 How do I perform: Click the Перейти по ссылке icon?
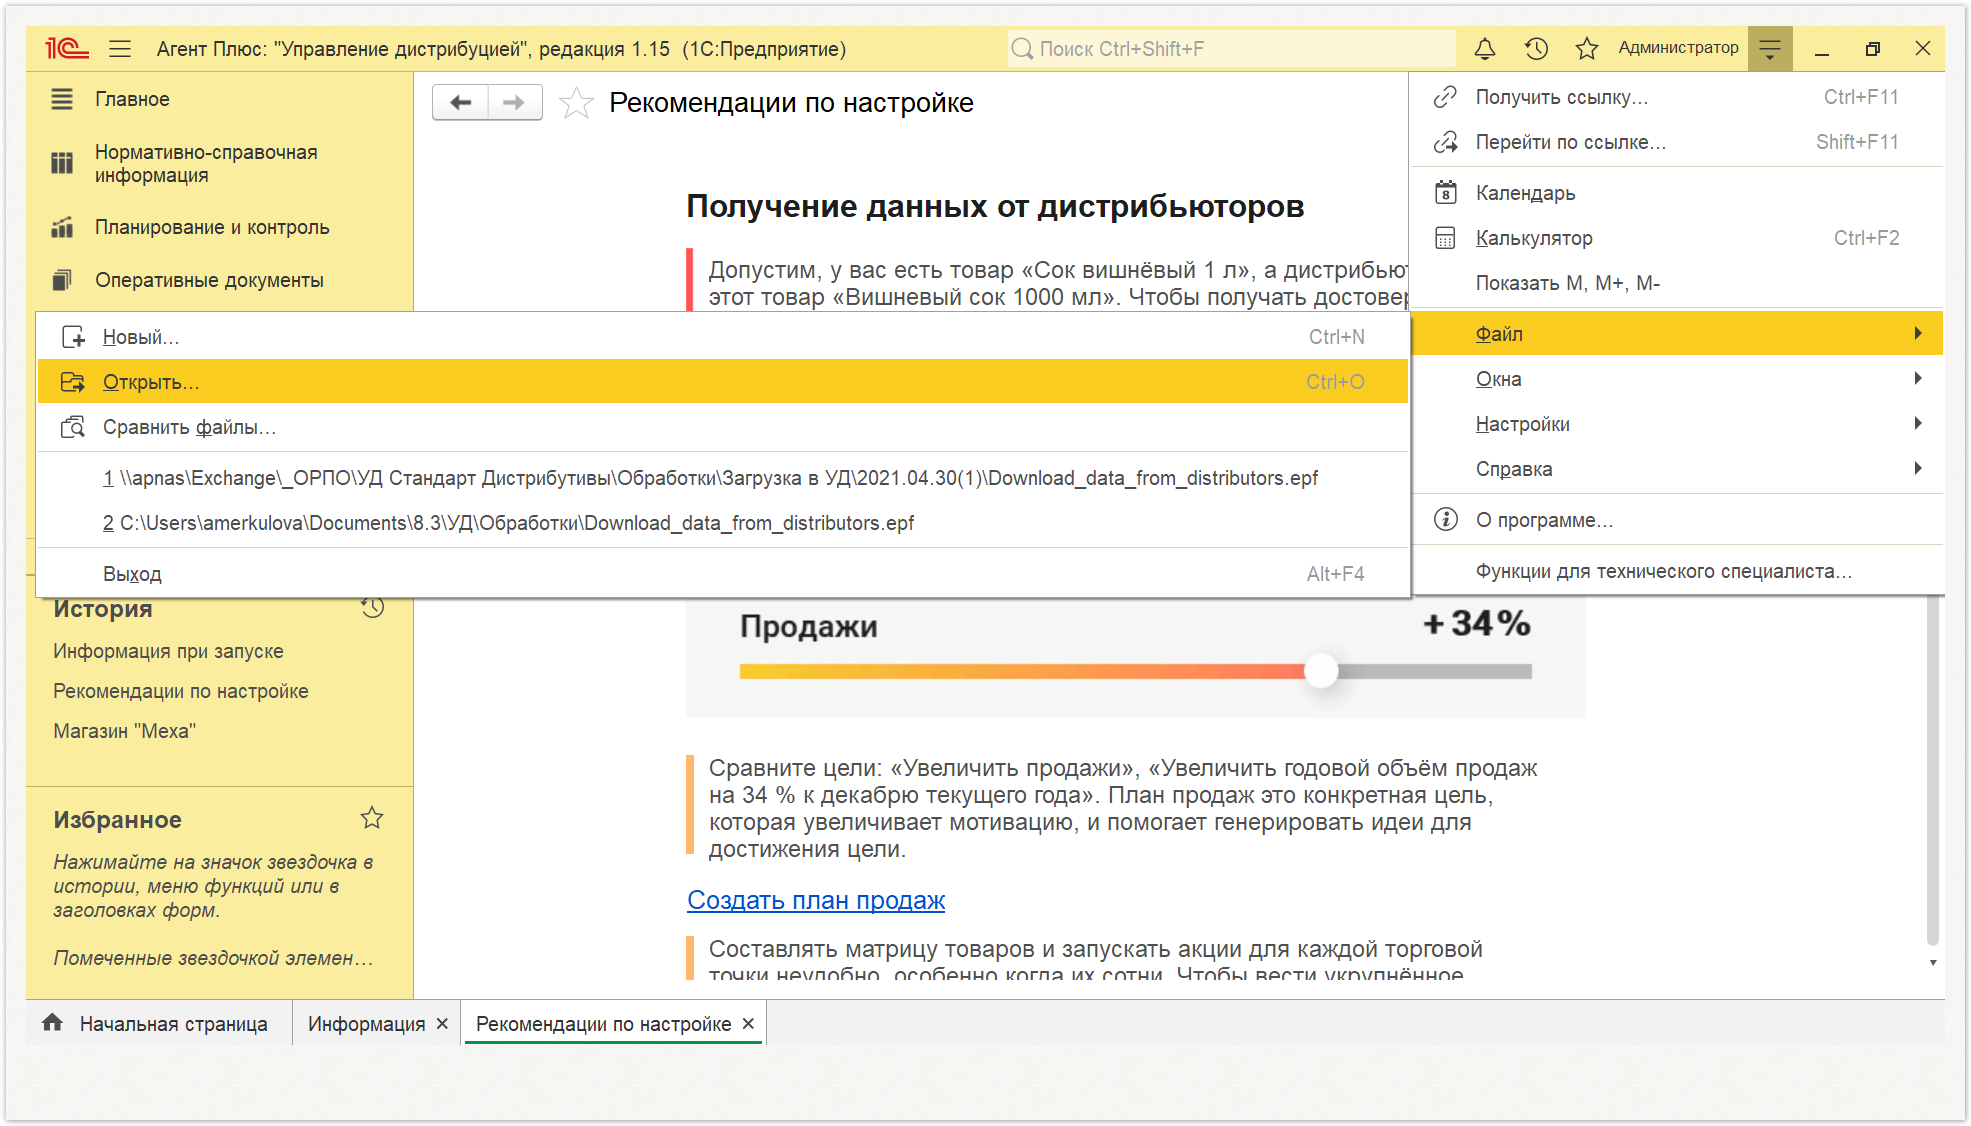[1445, 142]
